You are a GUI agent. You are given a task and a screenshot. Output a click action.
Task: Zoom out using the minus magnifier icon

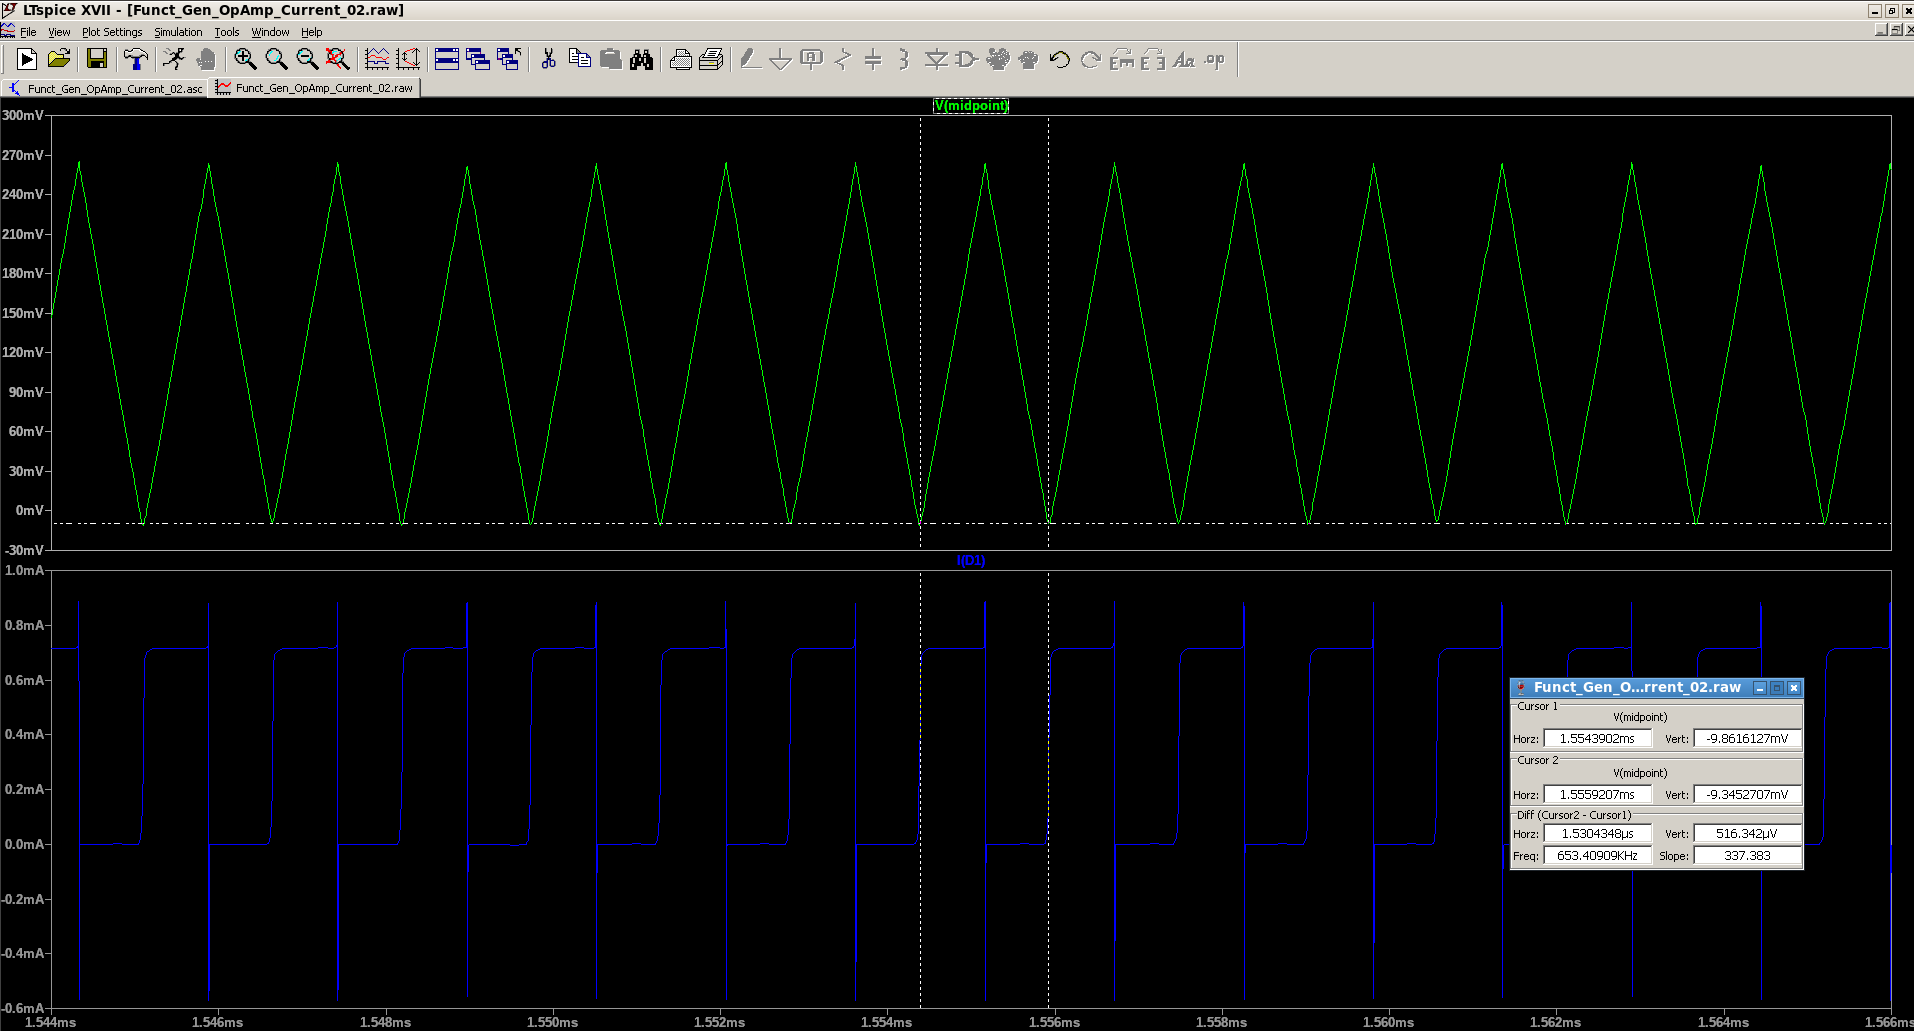[307, 60]
